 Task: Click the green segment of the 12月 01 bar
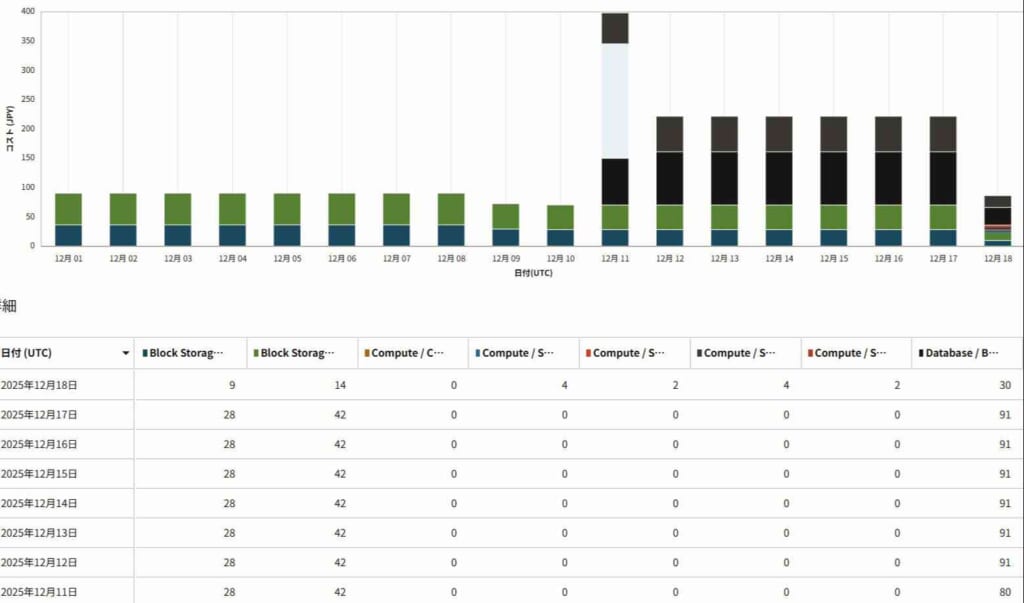68,209
